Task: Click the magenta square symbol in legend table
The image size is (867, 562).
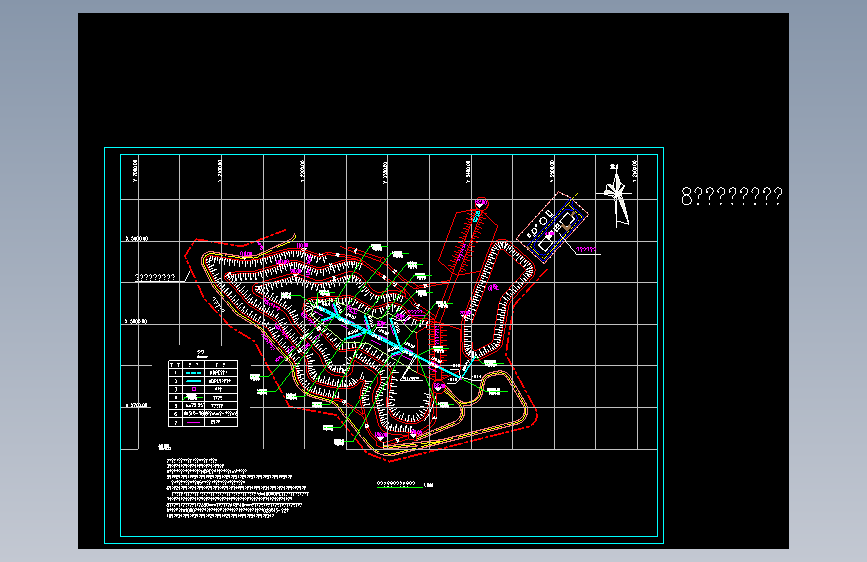Action: [194, 389]
